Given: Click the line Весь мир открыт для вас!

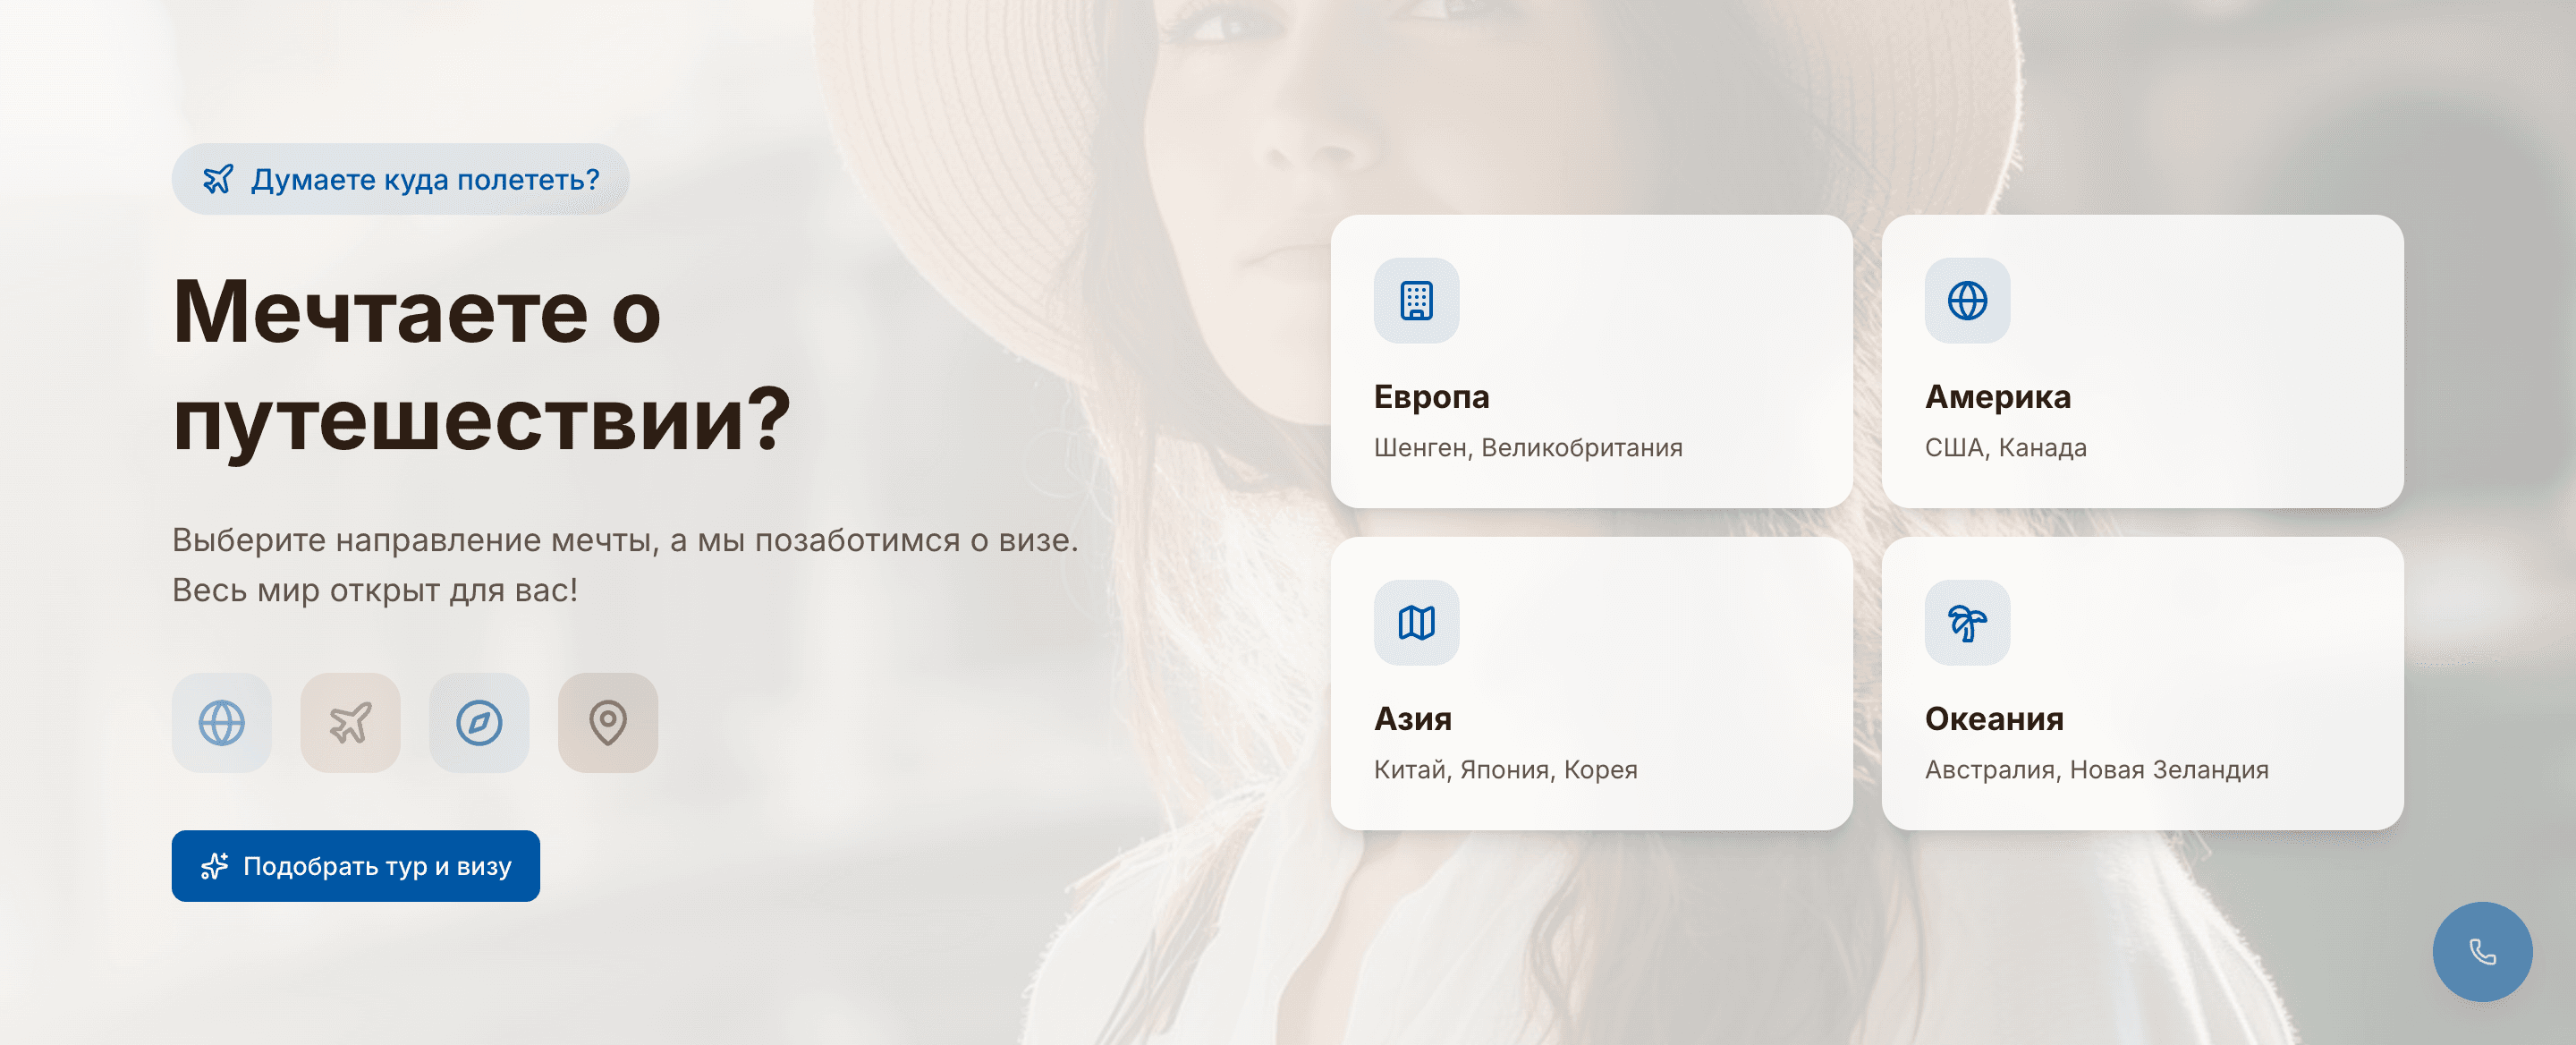Looking at the screenshot, I should point(375,590).
